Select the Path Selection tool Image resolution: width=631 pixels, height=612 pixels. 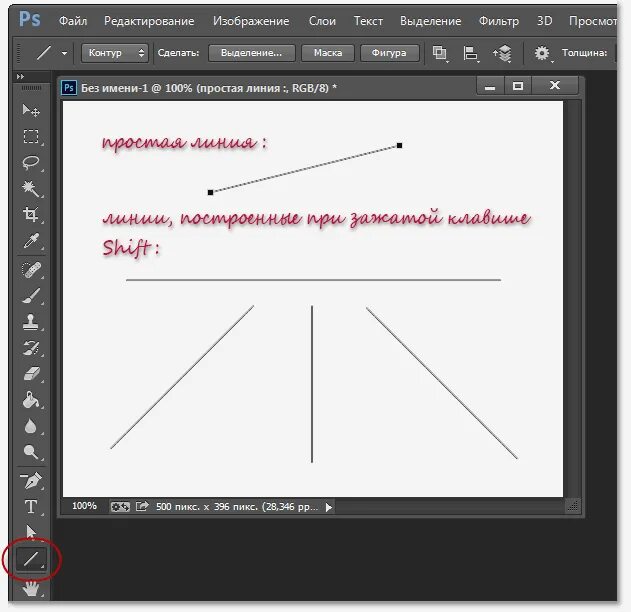coord(31,532)
